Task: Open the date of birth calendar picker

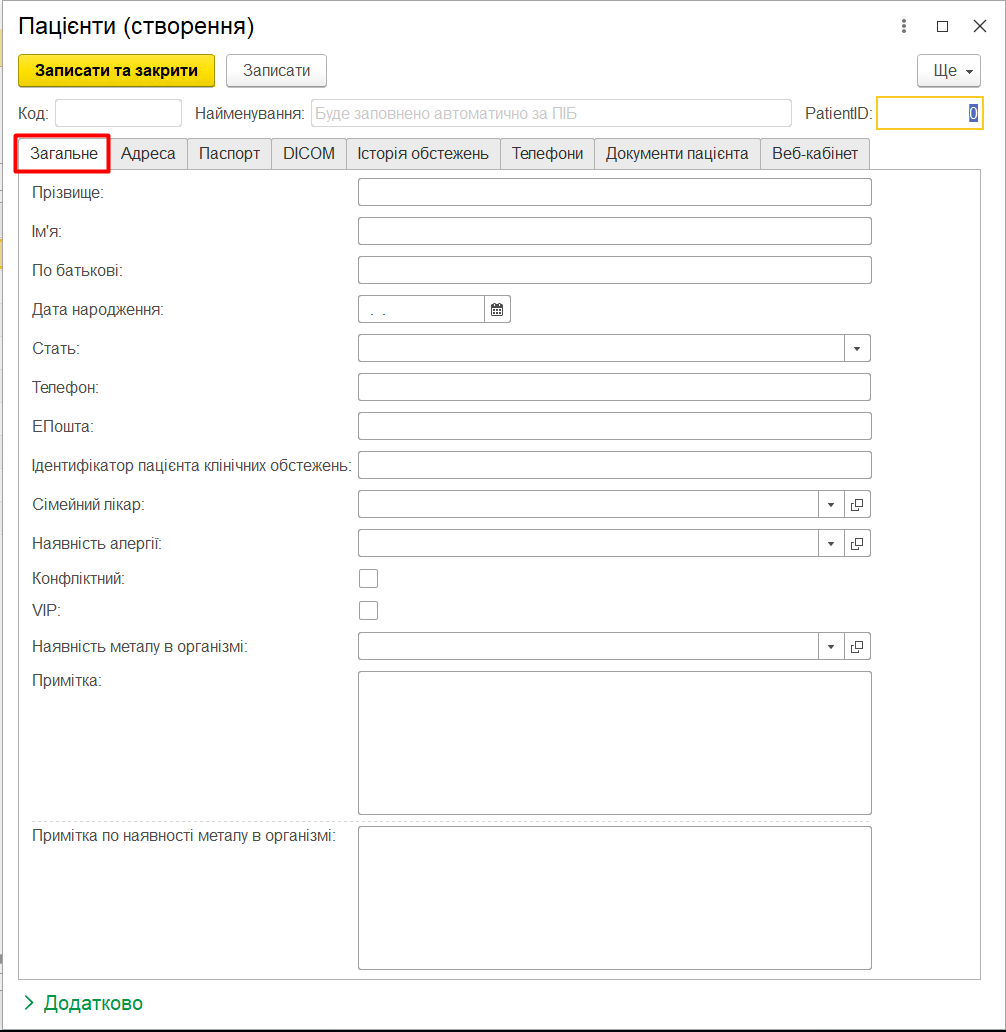Action: [497, 310]
